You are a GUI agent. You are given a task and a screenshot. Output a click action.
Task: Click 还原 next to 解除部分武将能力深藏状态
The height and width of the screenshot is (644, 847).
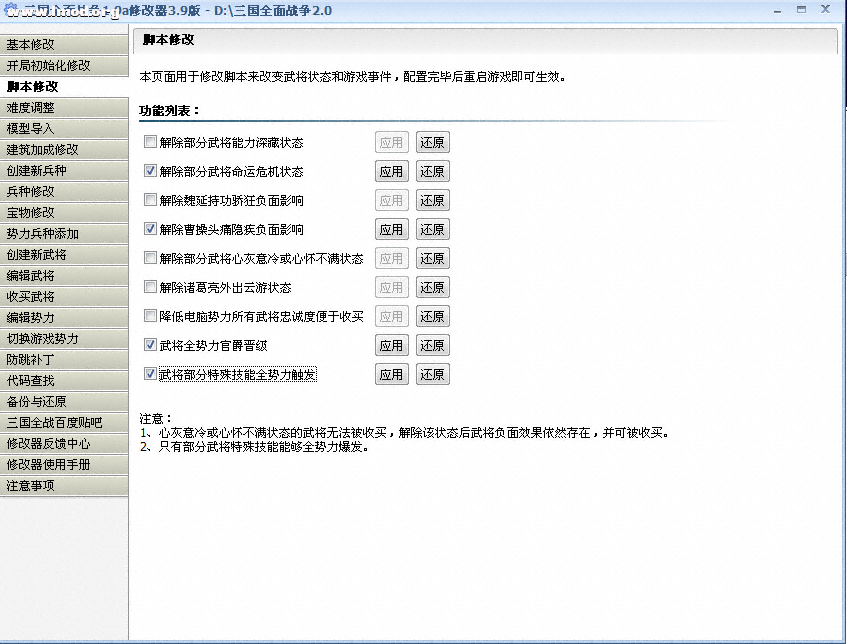(432, 142)
